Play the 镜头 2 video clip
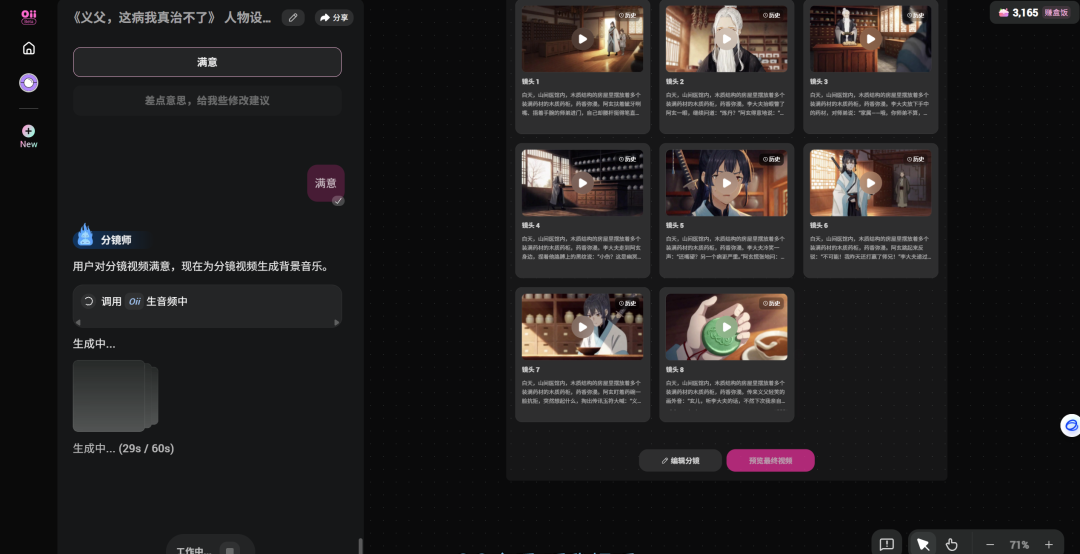1080x554 pixels. click(x=727, y=39)
